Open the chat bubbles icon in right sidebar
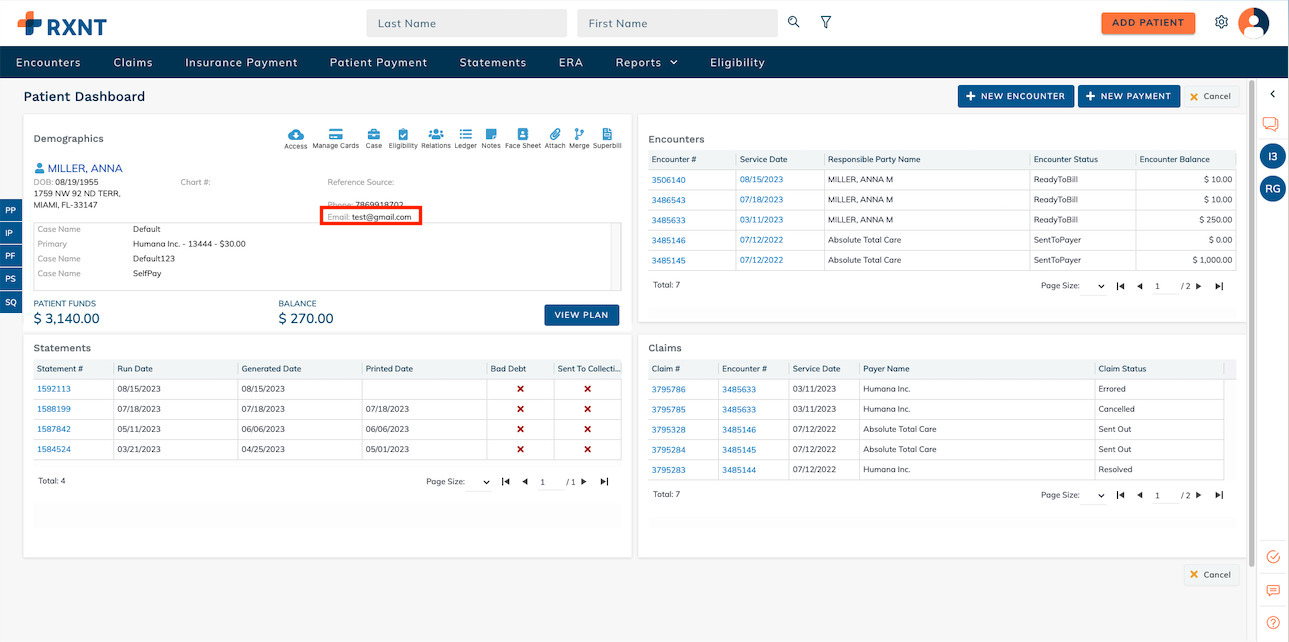 pyautogui.click(x=1271, y=124)
